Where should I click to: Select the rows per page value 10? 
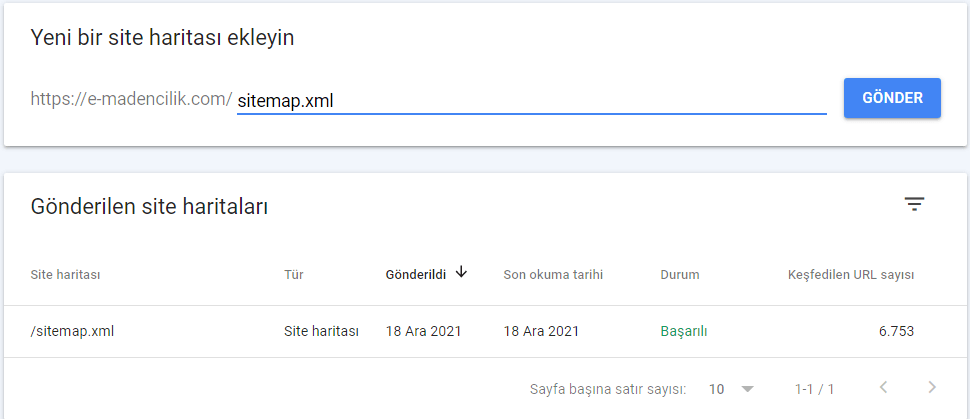coord(716,389)
